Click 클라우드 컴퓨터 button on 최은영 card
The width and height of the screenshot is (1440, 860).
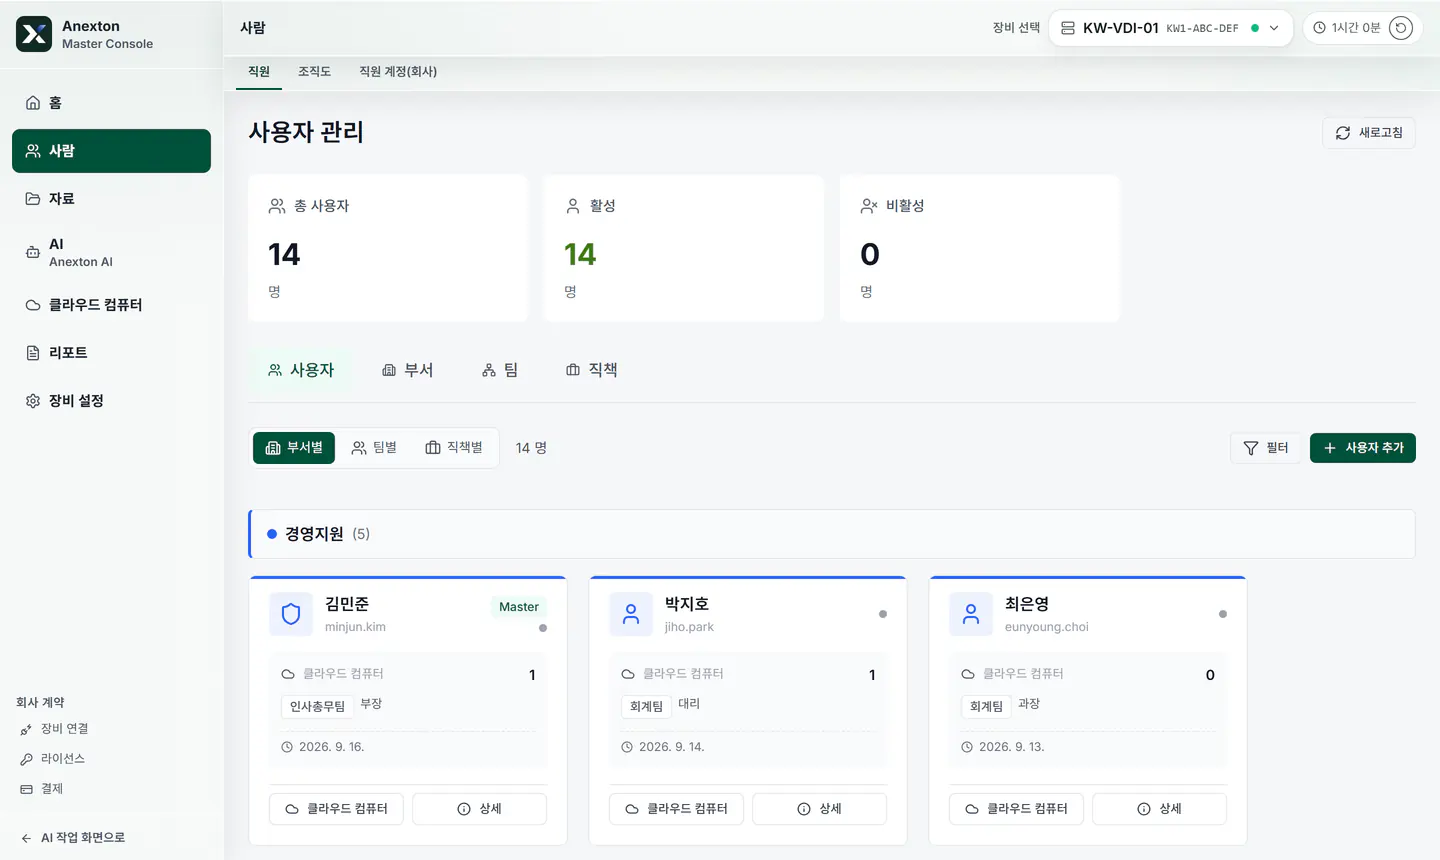[x=1016, y=809]
